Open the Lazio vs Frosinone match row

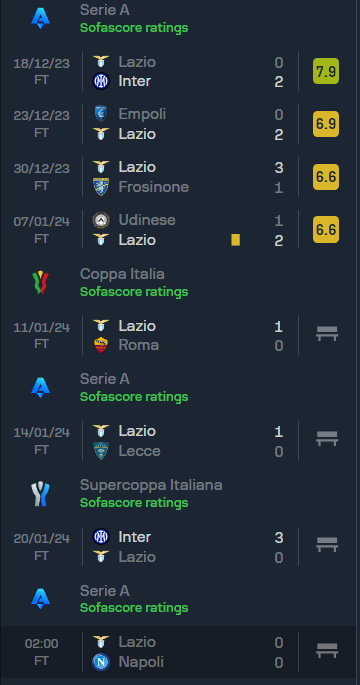pyautogui.click(x=180, y=177)
